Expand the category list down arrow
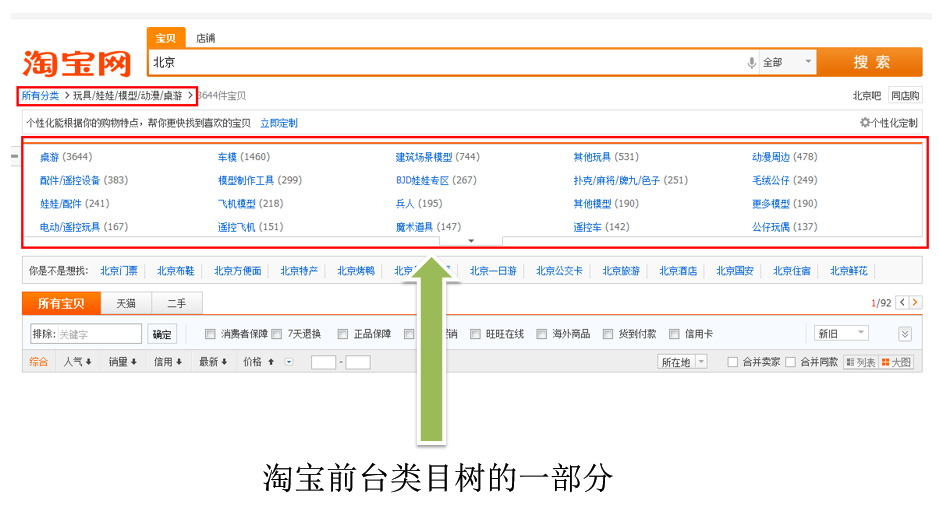 pos(471,241)
